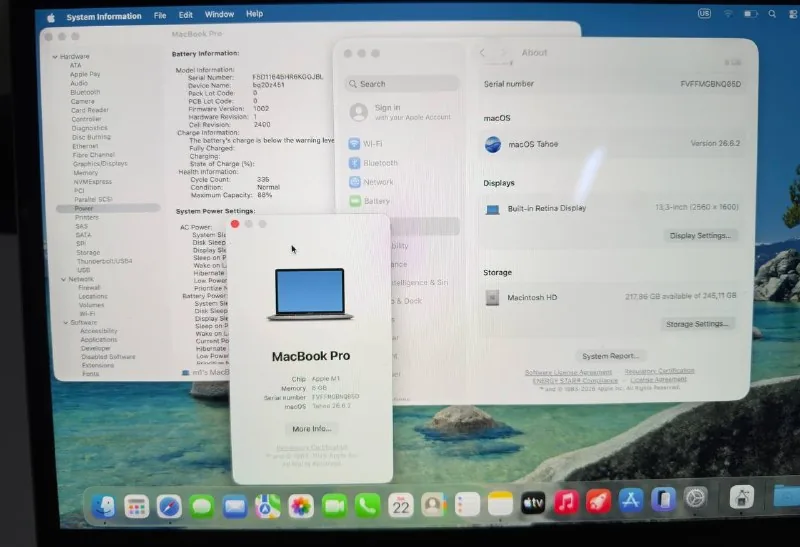Screen dimensions: 800x547
Task: Open the App Store from the Dock
Action: 631,500
